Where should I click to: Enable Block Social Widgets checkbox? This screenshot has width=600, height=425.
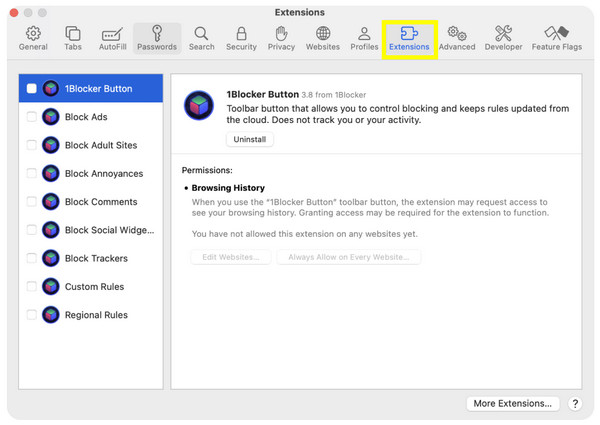[31, 230]
